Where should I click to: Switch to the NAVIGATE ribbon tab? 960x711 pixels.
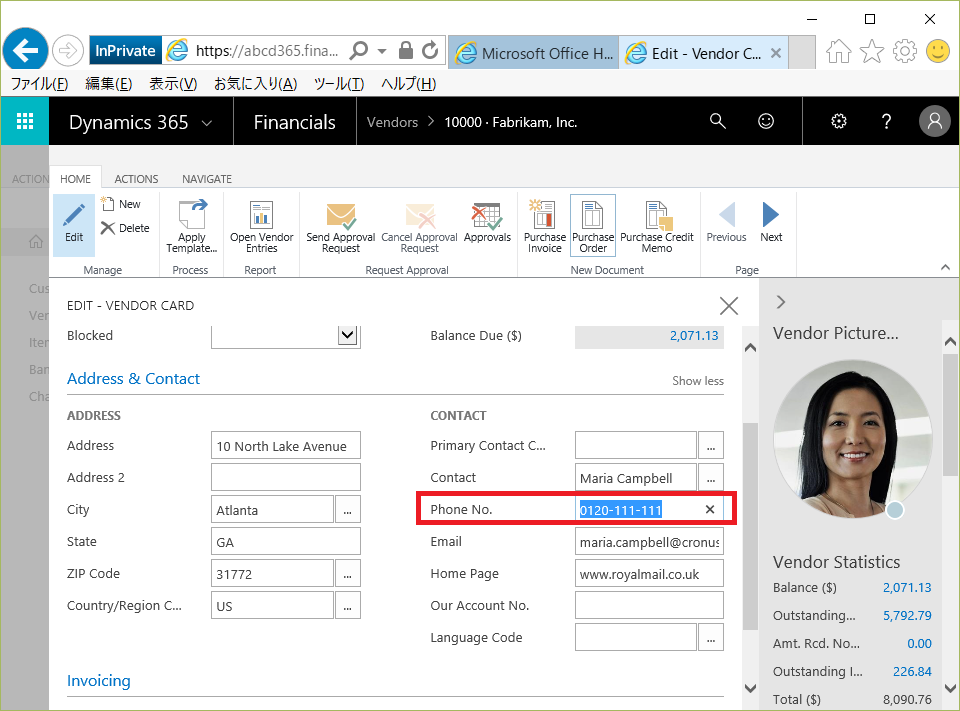point(207,179)
